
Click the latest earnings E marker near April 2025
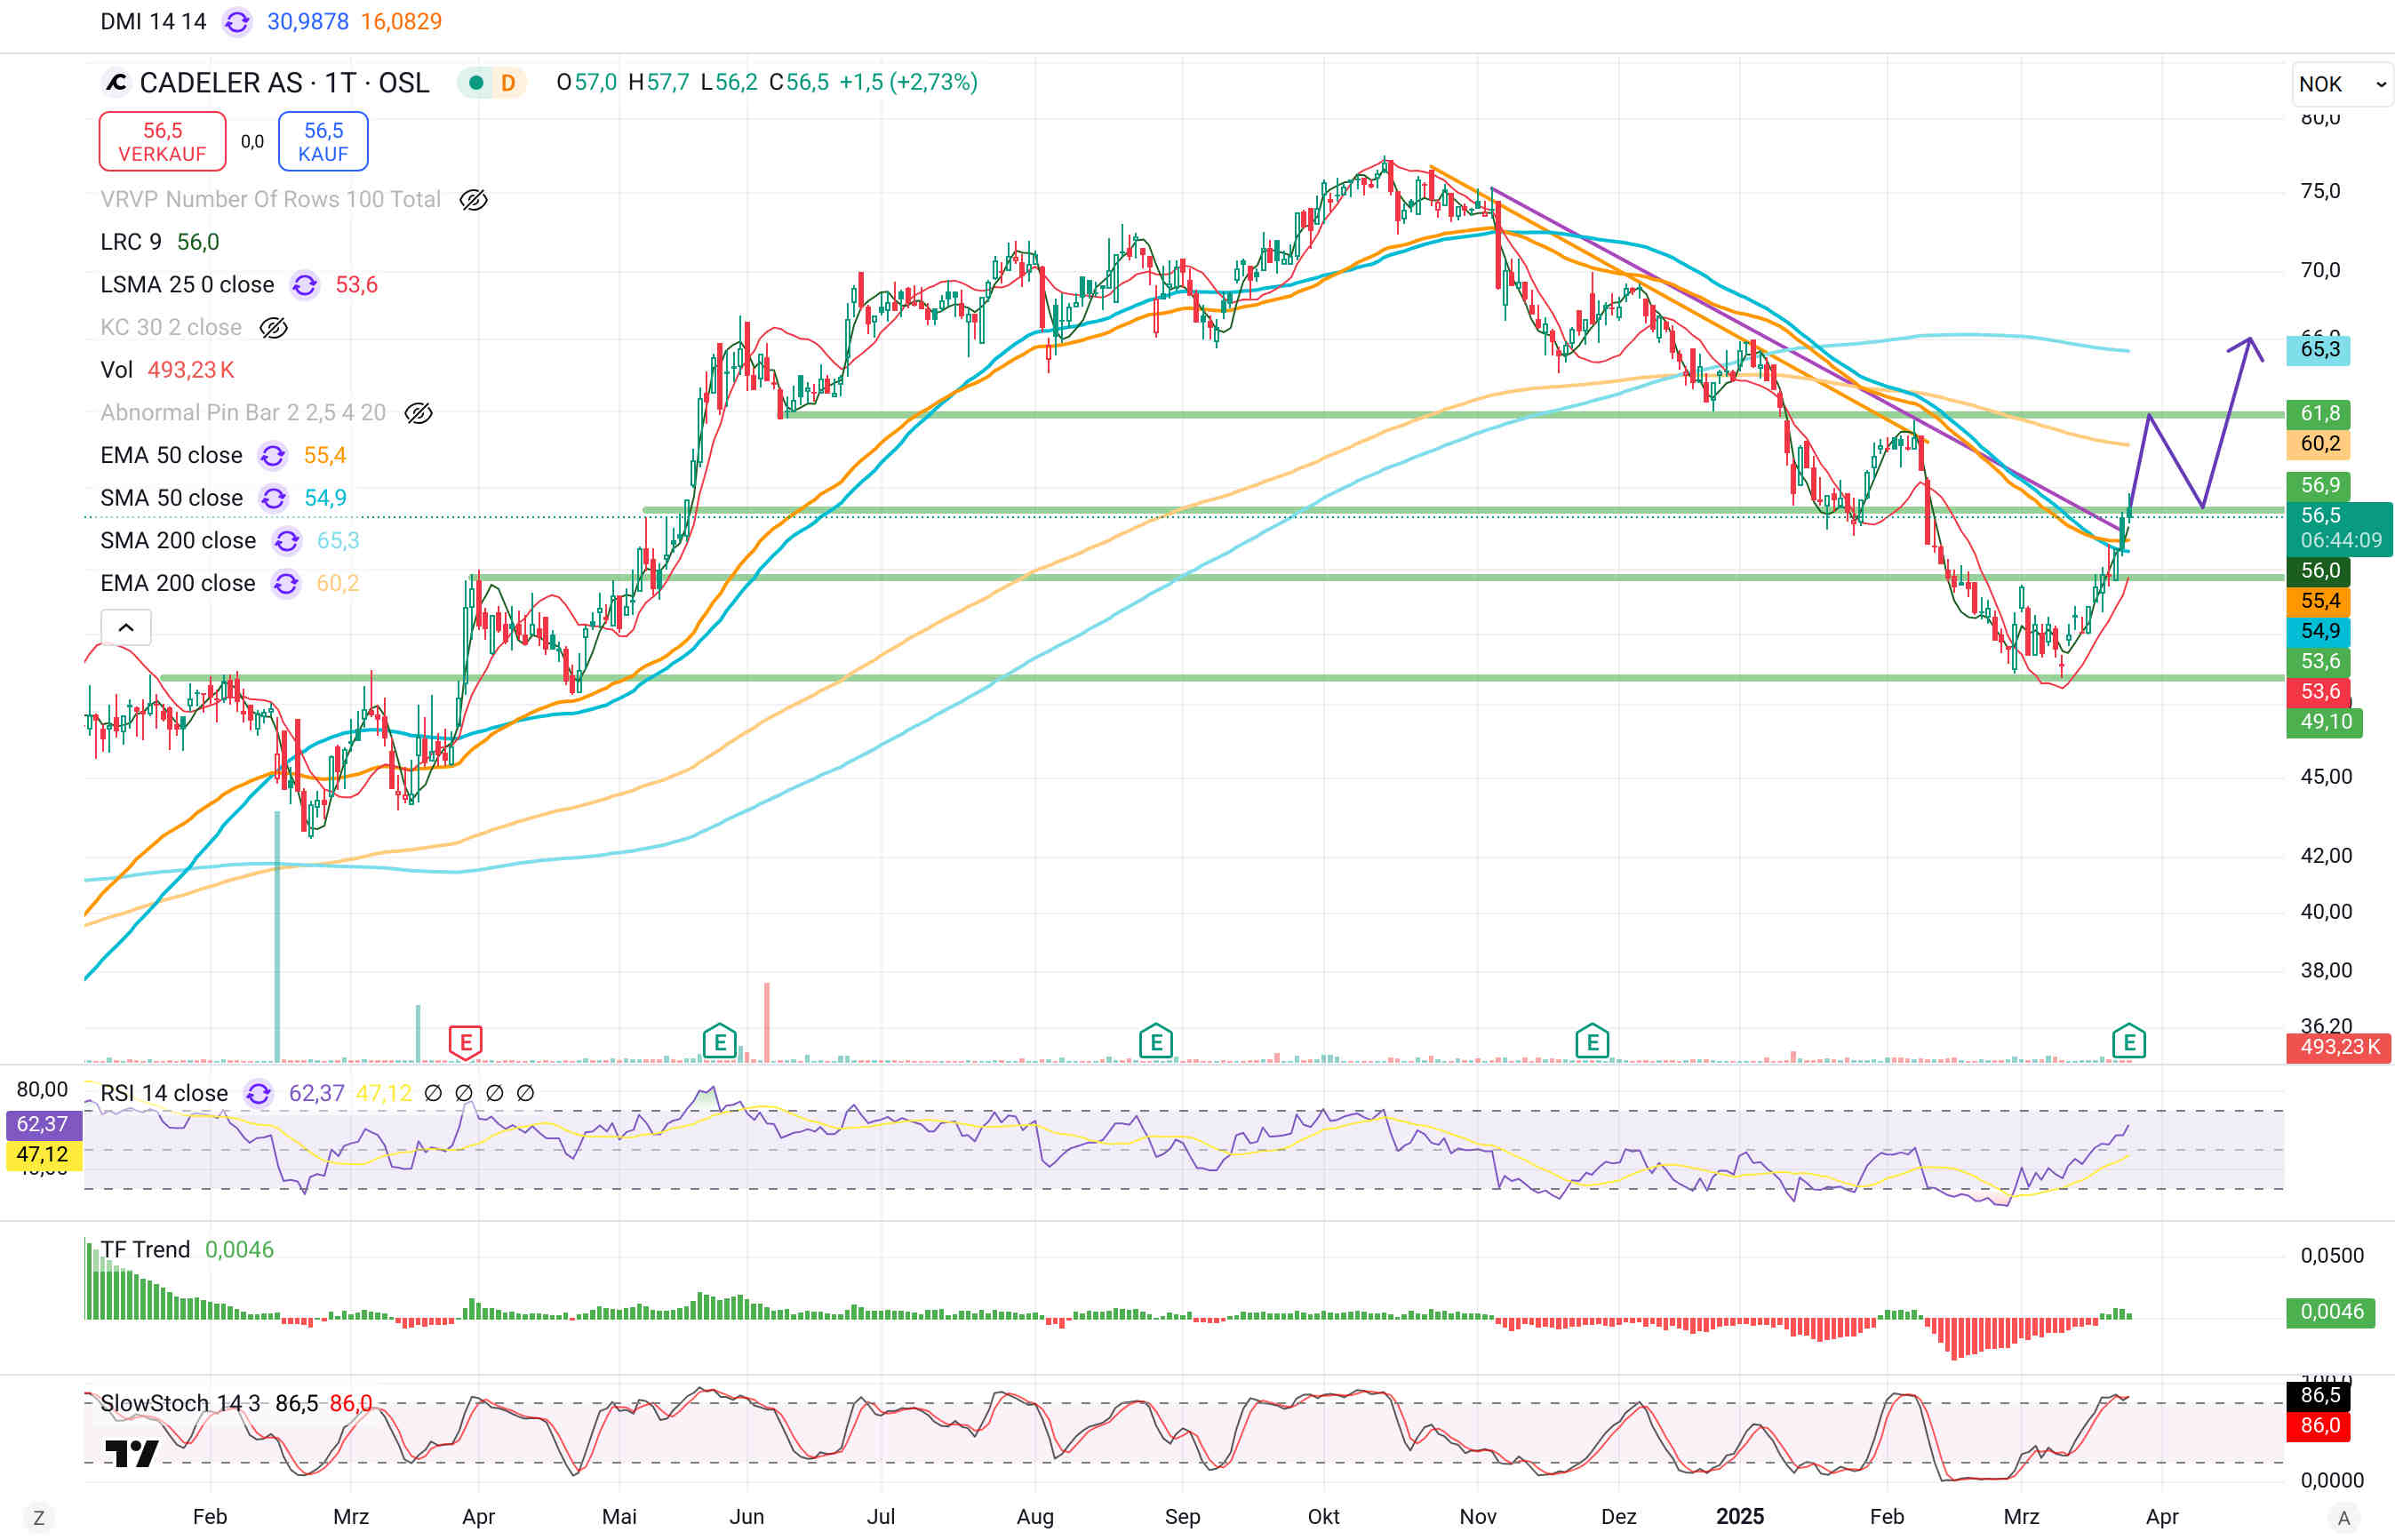point(2128,1042)
